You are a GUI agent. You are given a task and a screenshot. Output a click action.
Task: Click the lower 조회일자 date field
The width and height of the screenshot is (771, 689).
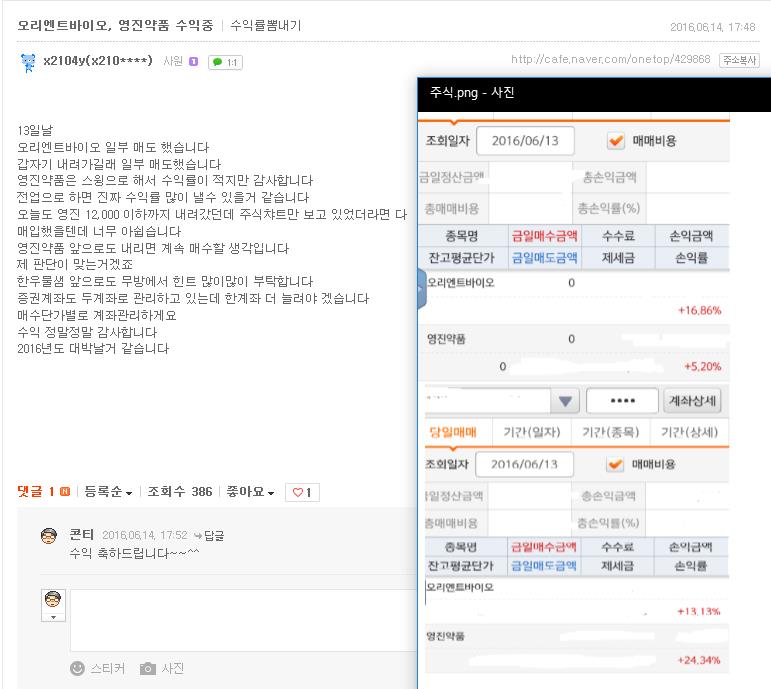524,464
